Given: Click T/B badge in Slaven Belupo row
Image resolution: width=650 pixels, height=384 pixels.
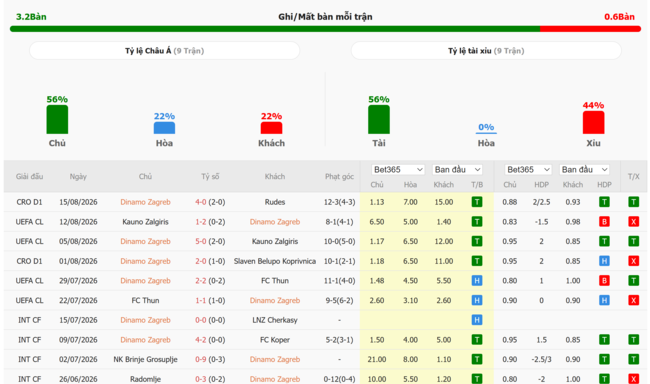Looking at the screenshot, I should pyautogui.click(x=477, y=261).
